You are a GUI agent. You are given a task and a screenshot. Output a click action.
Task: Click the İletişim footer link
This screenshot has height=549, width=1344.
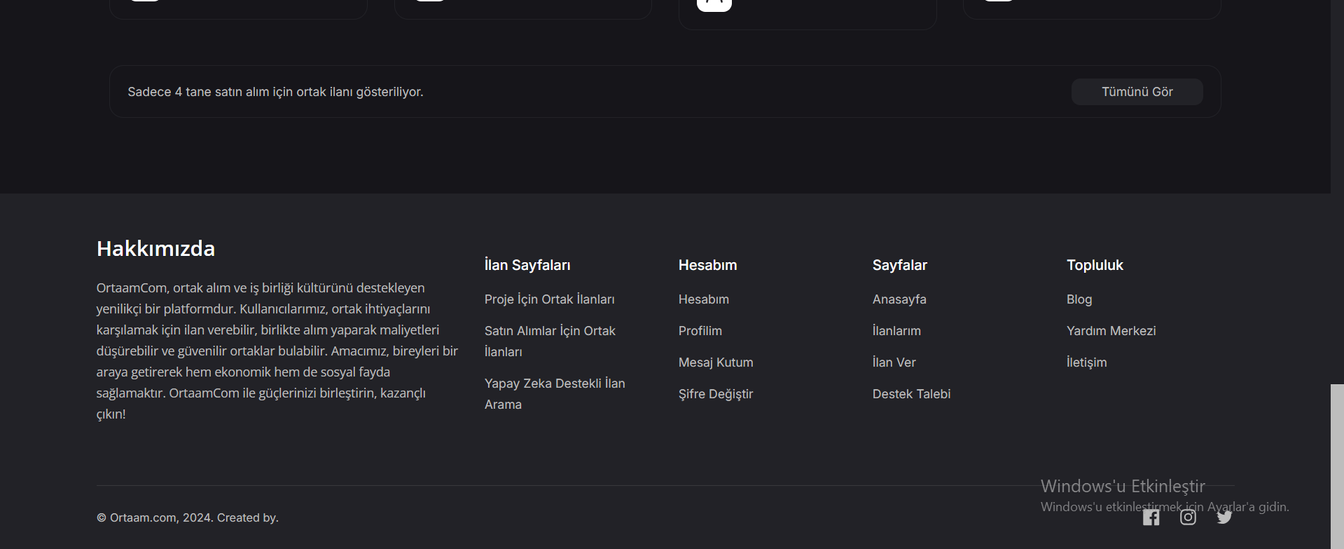pos(1086,362)
